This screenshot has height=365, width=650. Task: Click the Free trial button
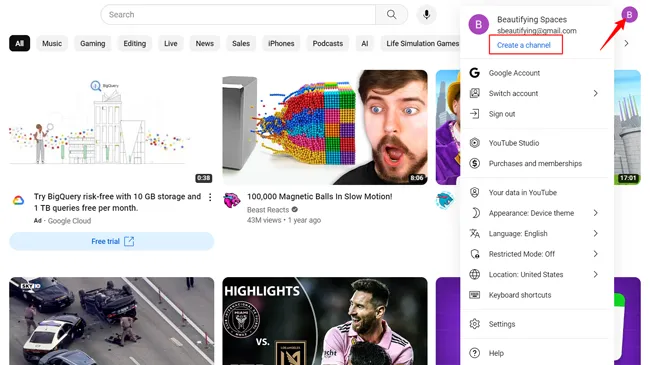click(112, 241)
